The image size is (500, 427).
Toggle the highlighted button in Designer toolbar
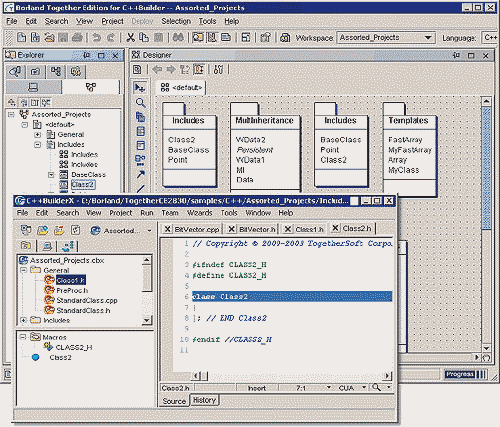(x=199, y=70)
